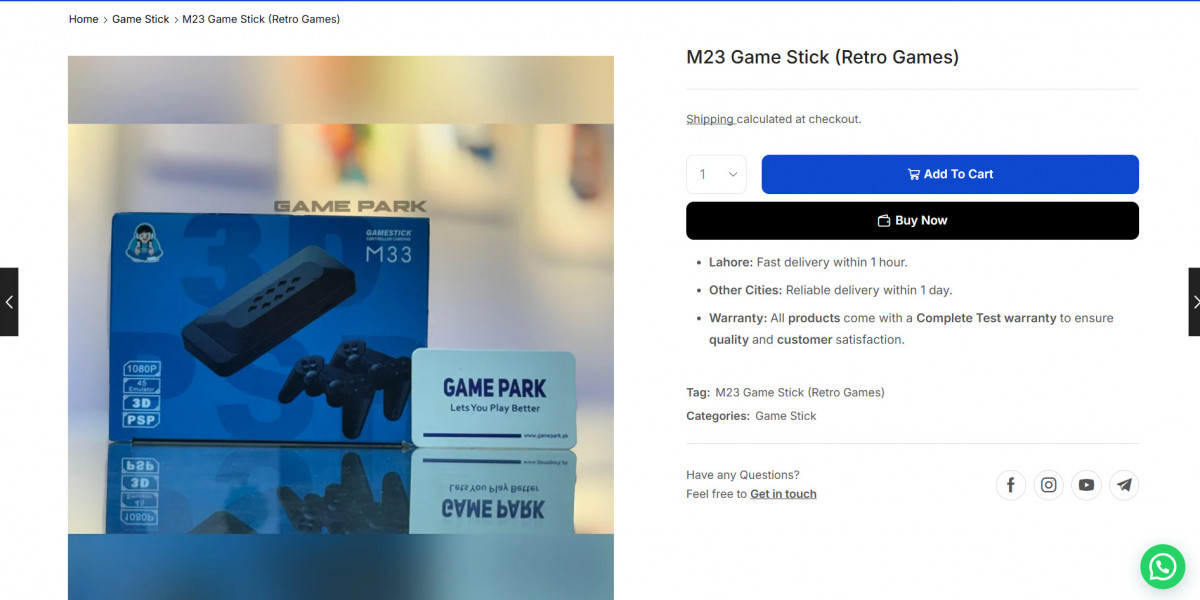
Task: Follow the Shipping policy link
Action: point(710,119)
